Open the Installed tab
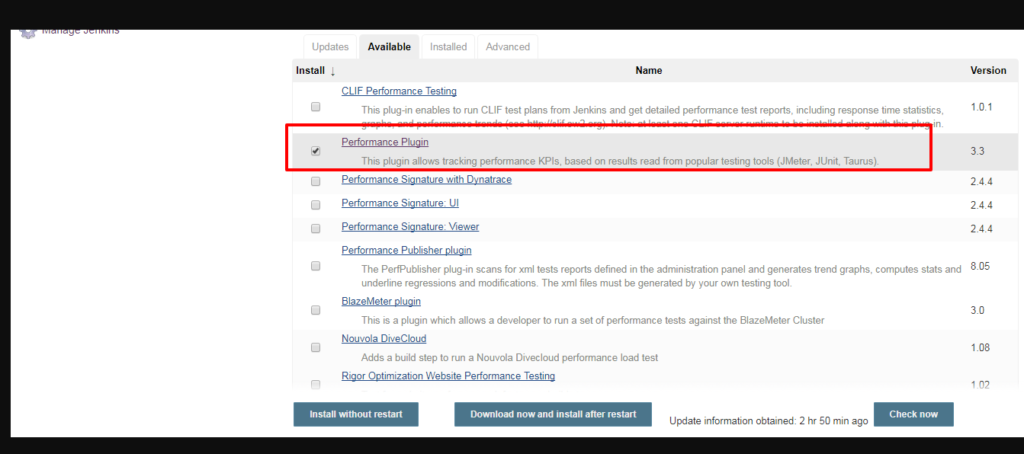The image size is (1024, 454). (448, 47)
